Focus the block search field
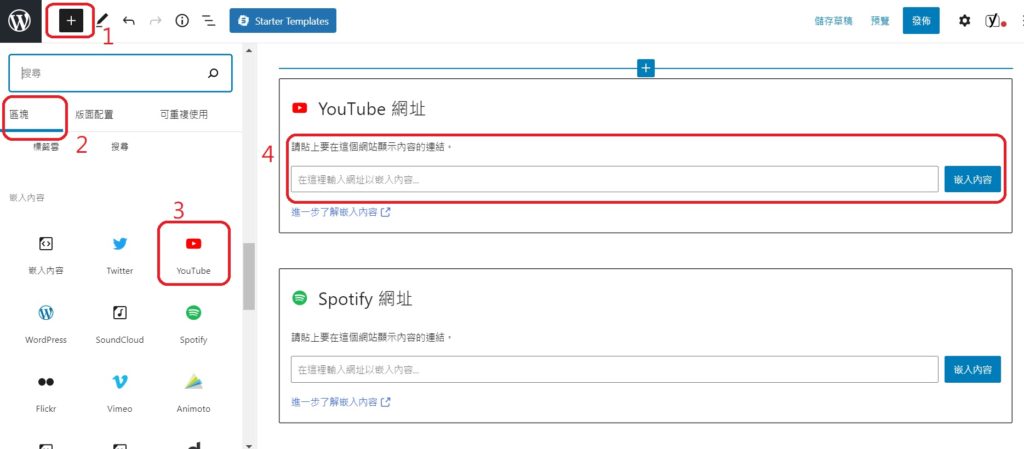The width and height of the screenshot is (1024, 449). [120, 73]
